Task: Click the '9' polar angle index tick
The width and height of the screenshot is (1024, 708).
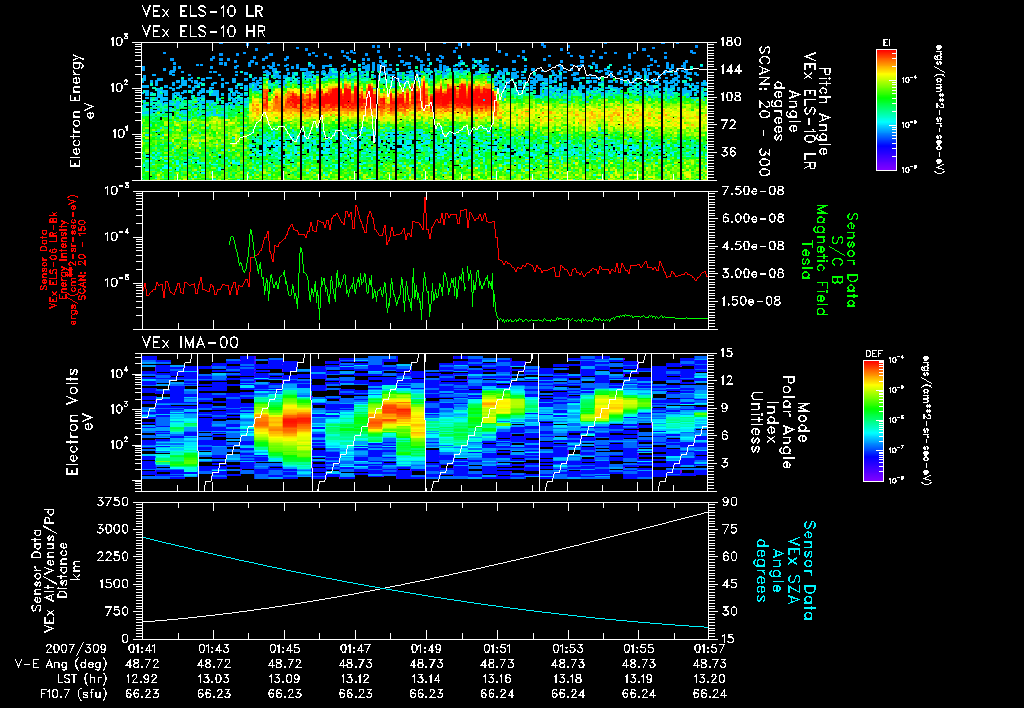Action: (723, 408)
